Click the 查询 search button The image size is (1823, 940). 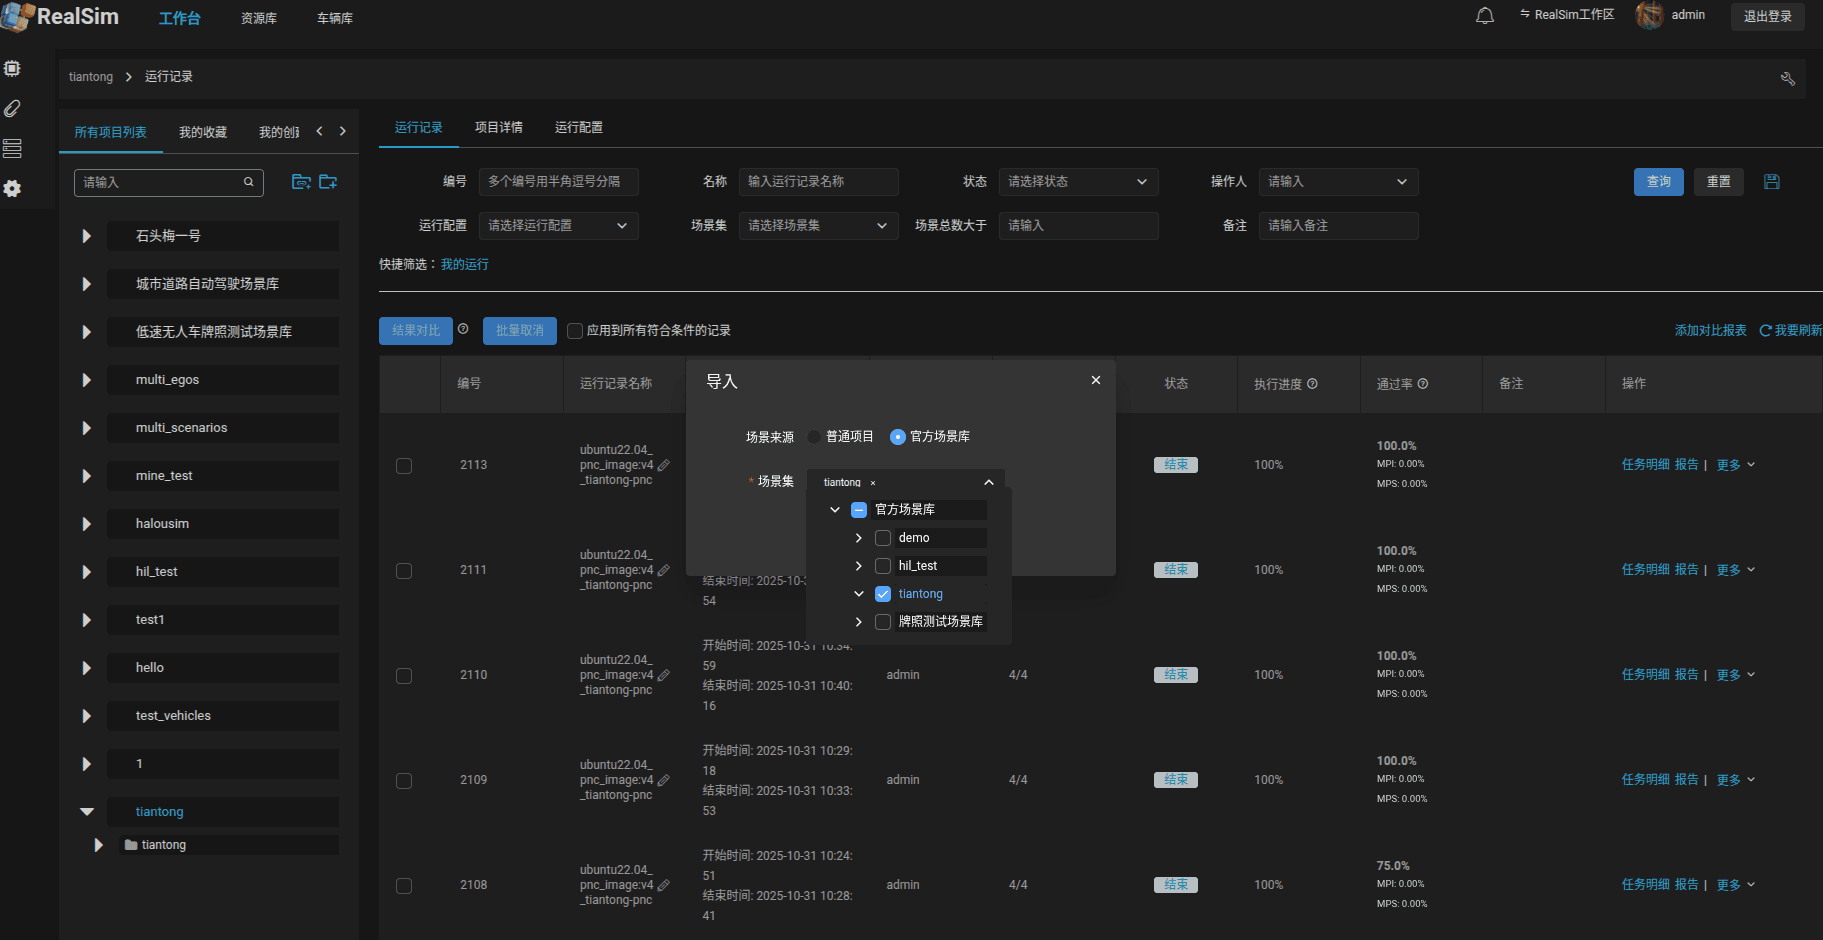pos(1659,181)
